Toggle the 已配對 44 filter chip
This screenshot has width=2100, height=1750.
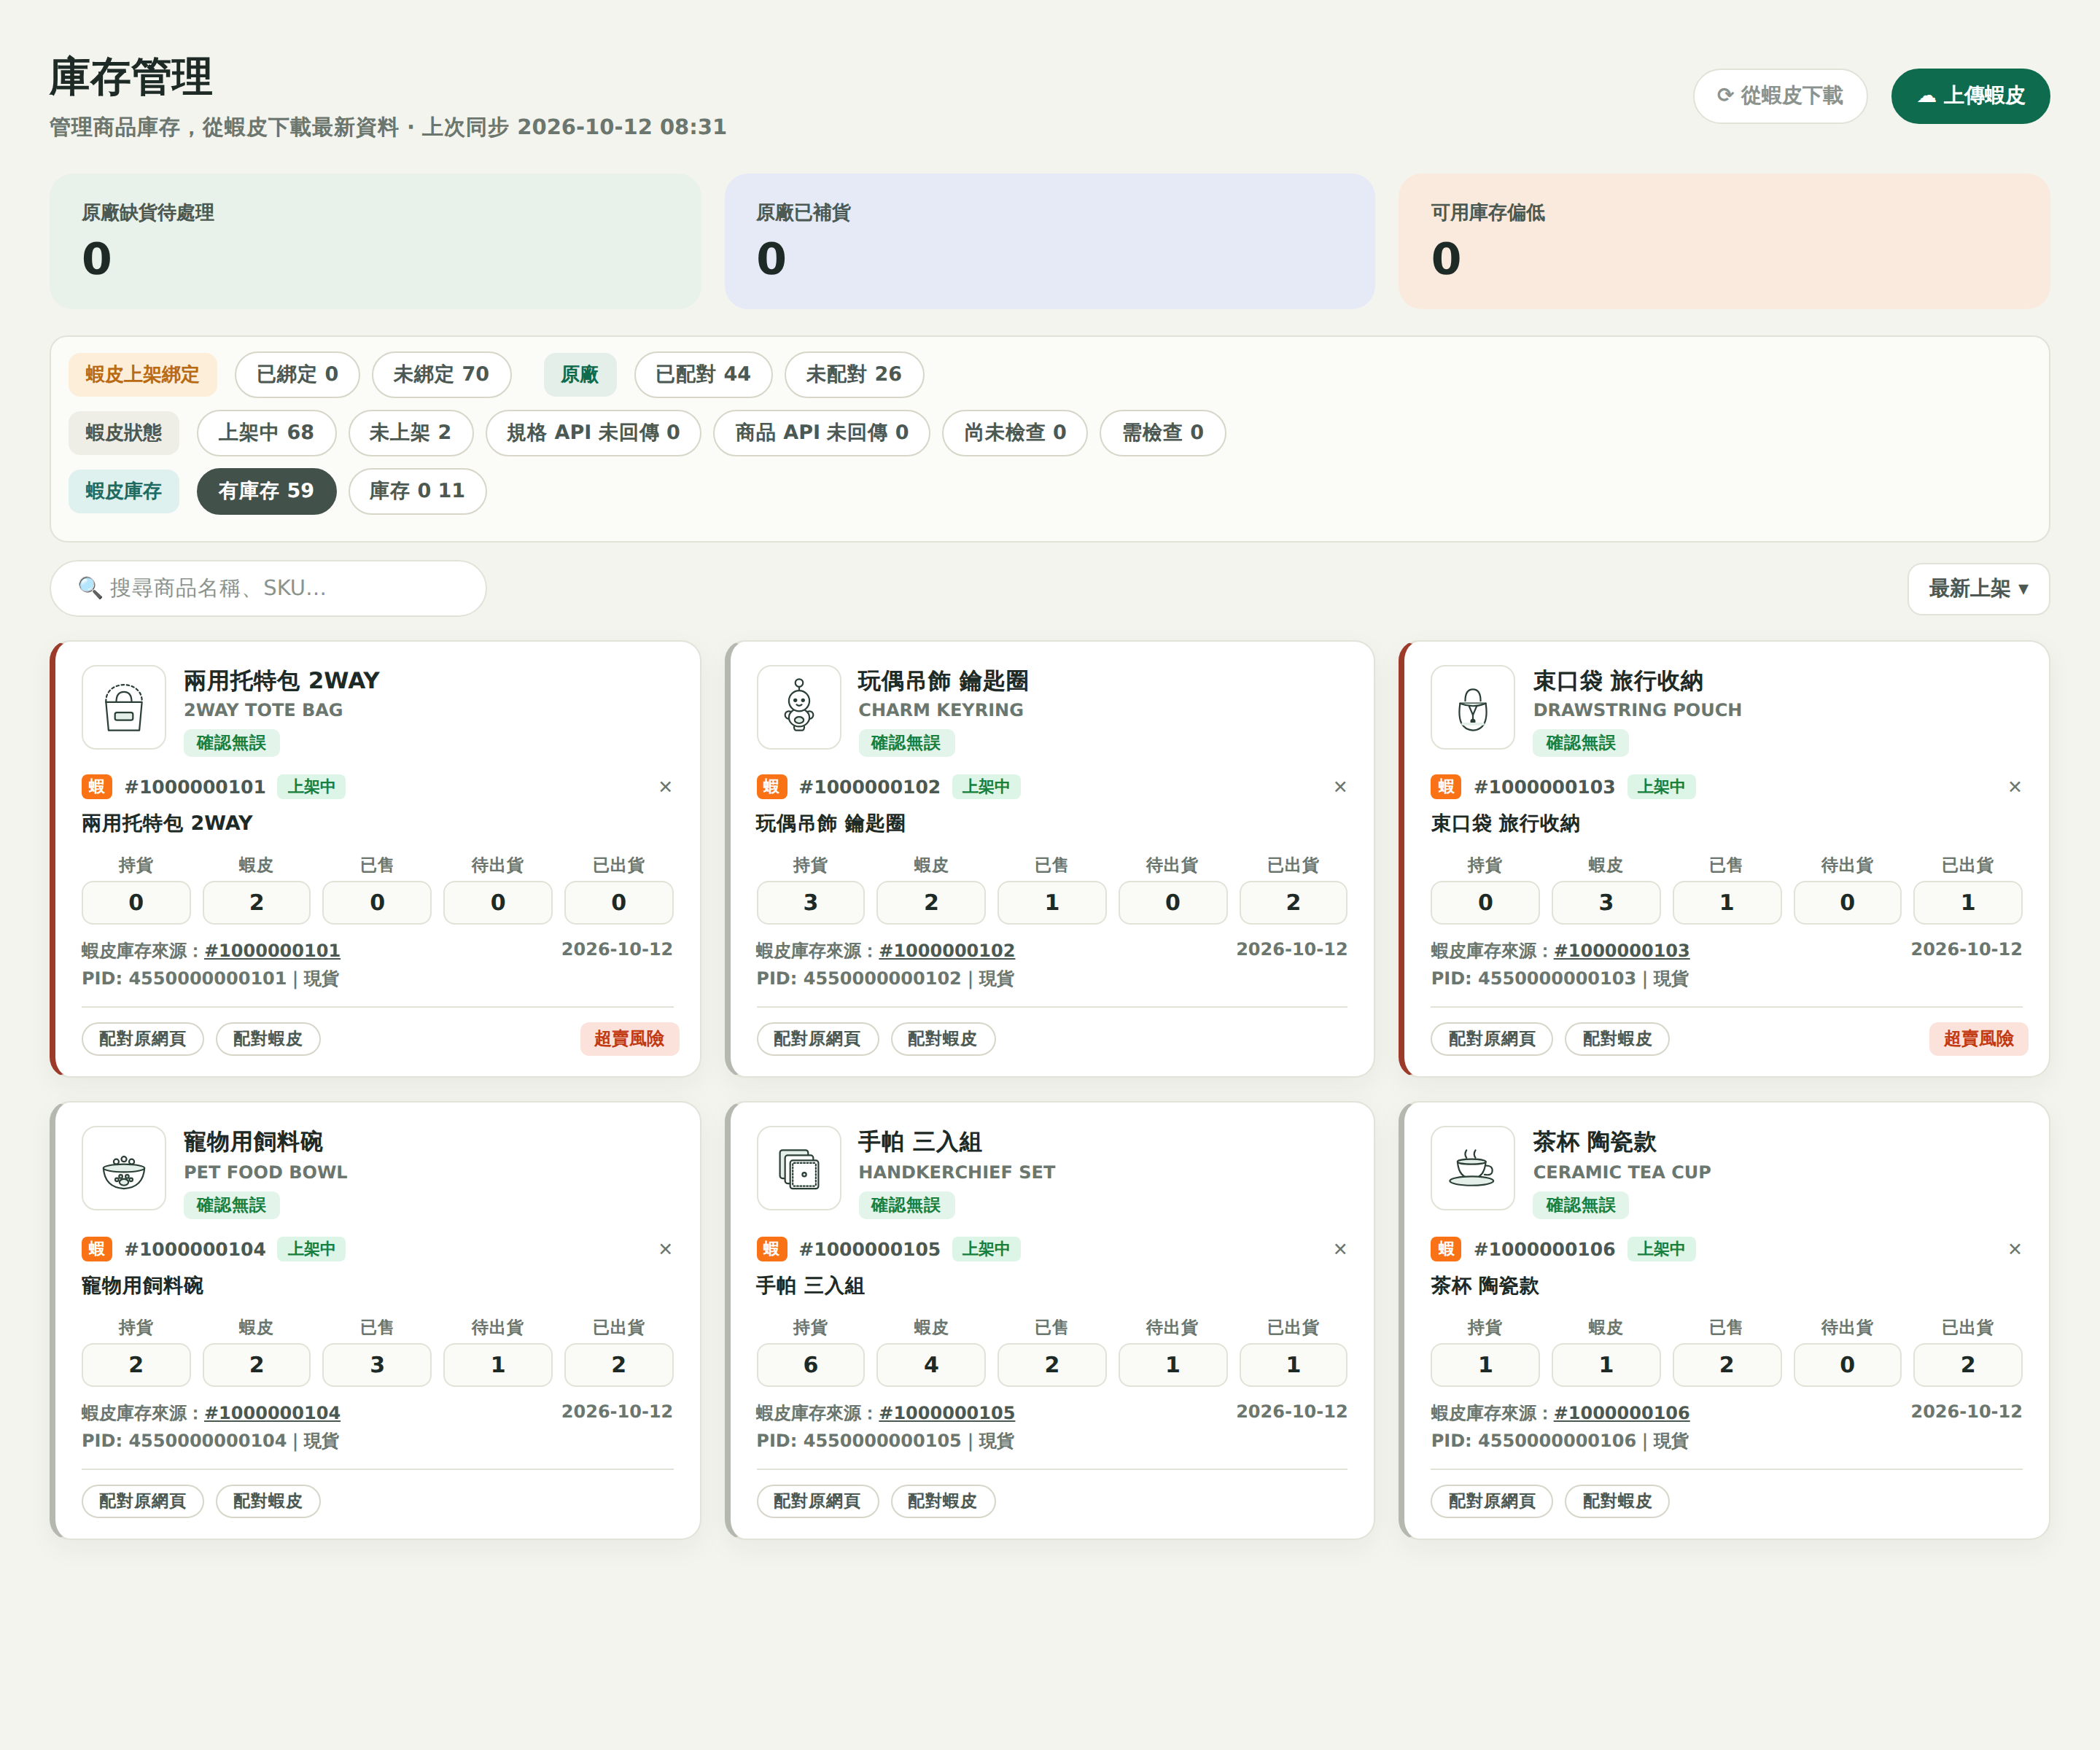coord(702,374)
